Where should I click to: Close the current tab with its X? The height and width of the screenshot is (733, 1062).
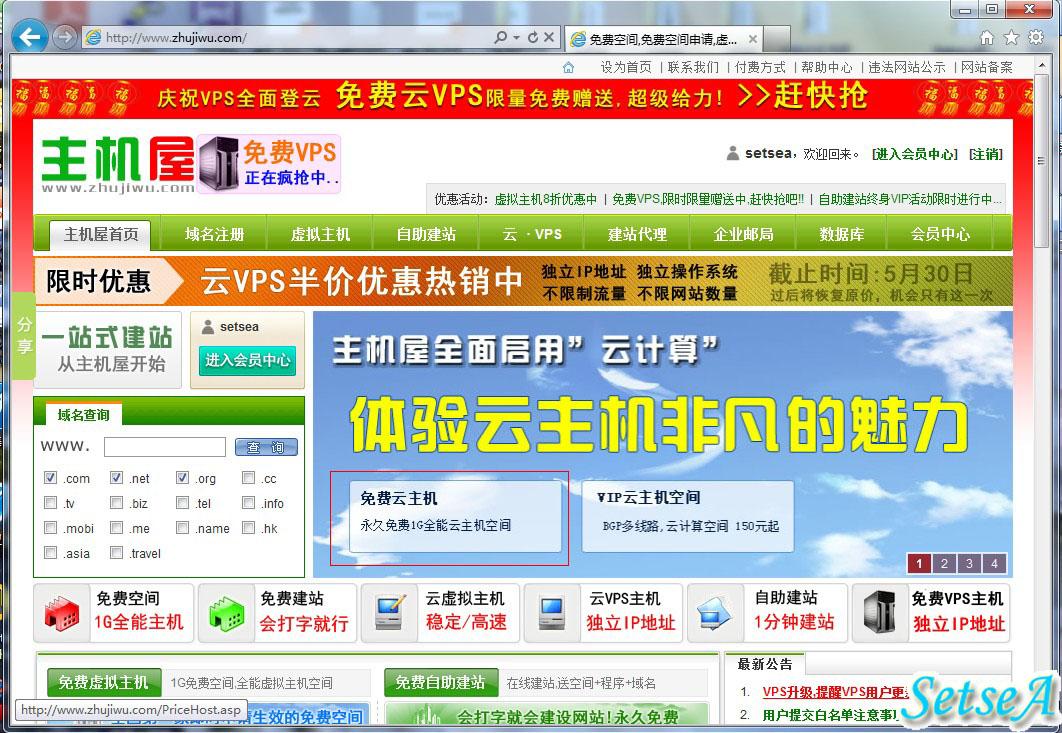tap(752, 39)
